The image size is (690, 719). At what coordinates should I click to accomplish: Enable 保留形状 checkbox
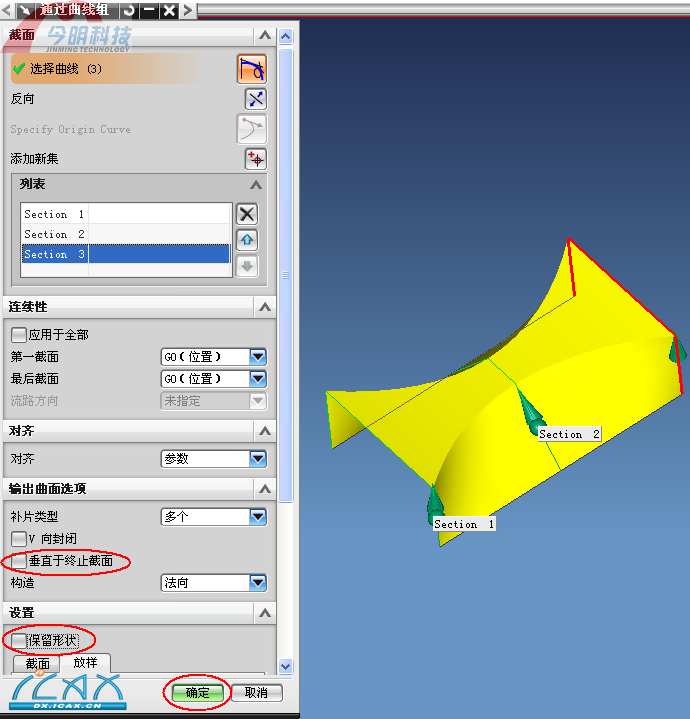click(x=19, y=641)
